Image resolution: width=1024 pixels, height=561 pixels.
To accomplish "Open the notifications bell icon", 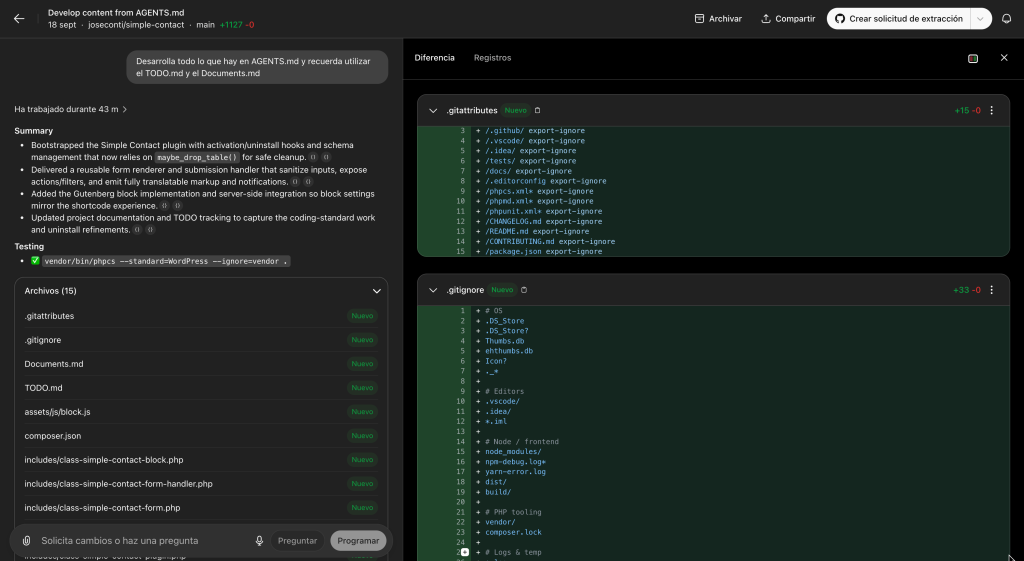I will (1006, 19).
